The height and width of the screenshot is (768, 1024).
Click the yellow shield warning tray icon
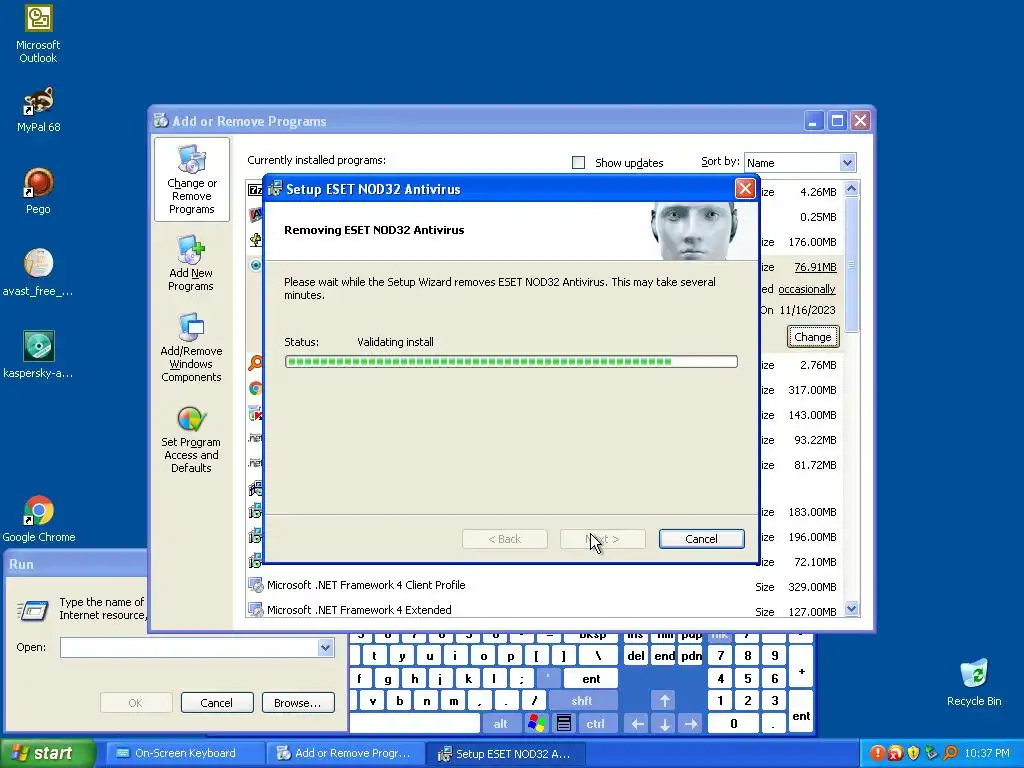(x=914, y=753)
